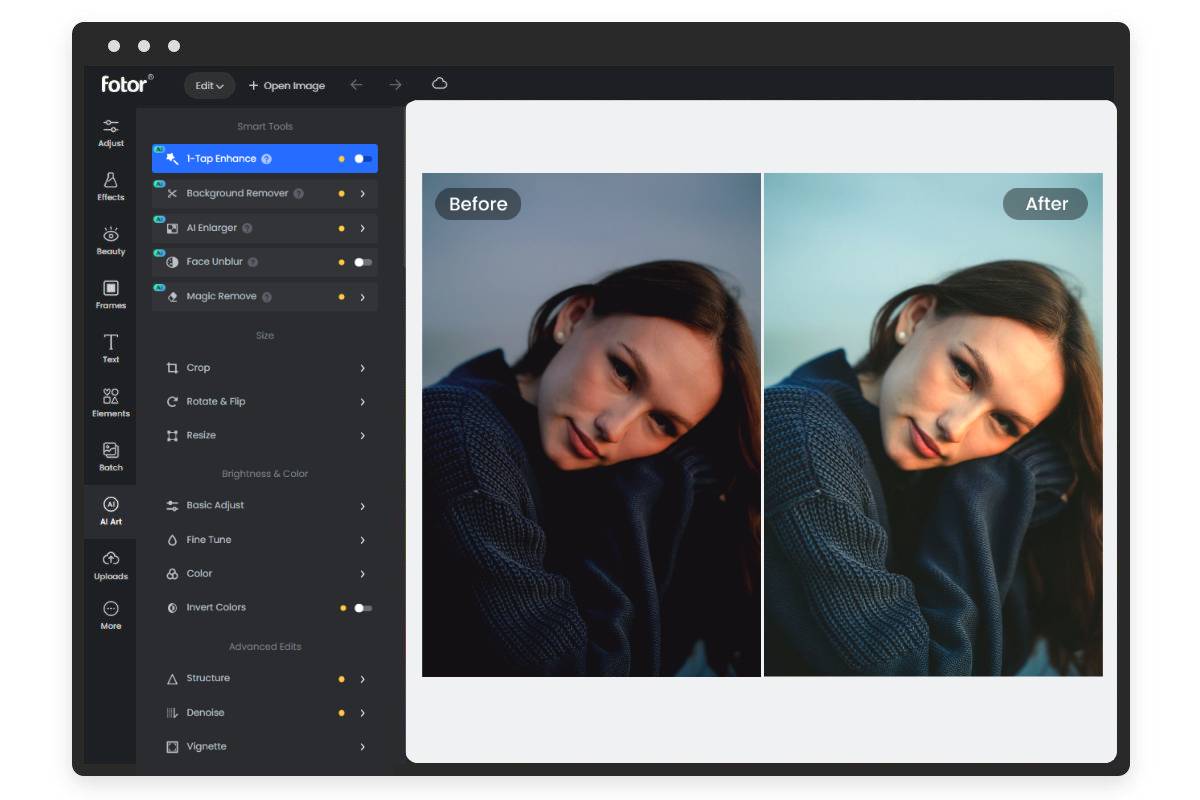Open the Adjust sidebar panel

point(111,133)
